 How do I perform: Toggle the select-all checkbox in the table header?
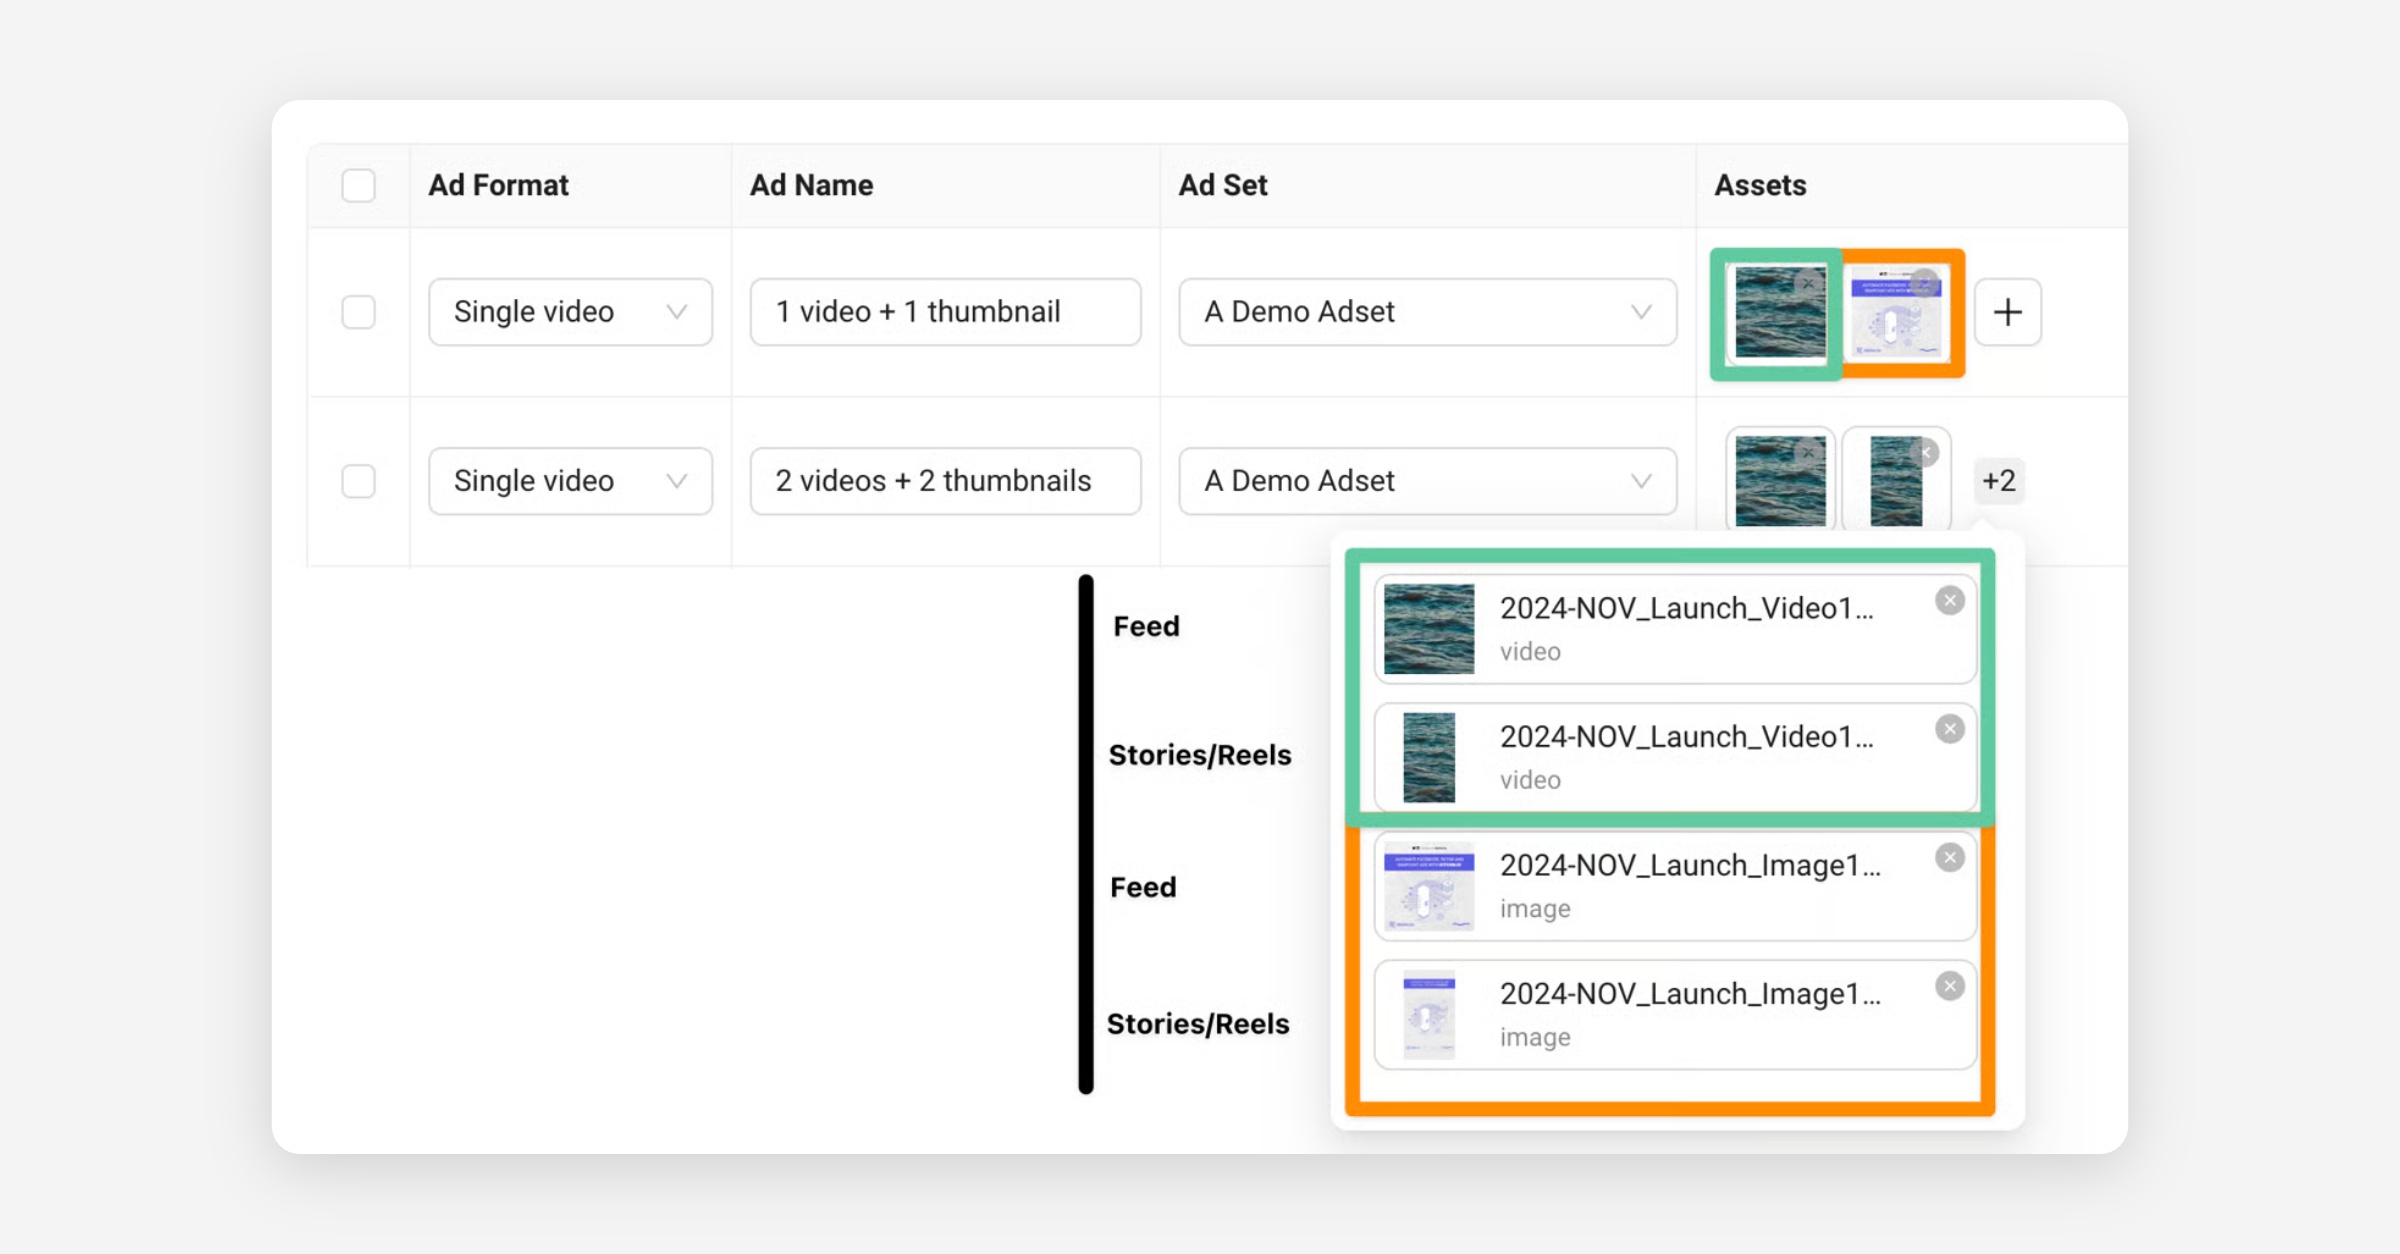pos(358,186)
